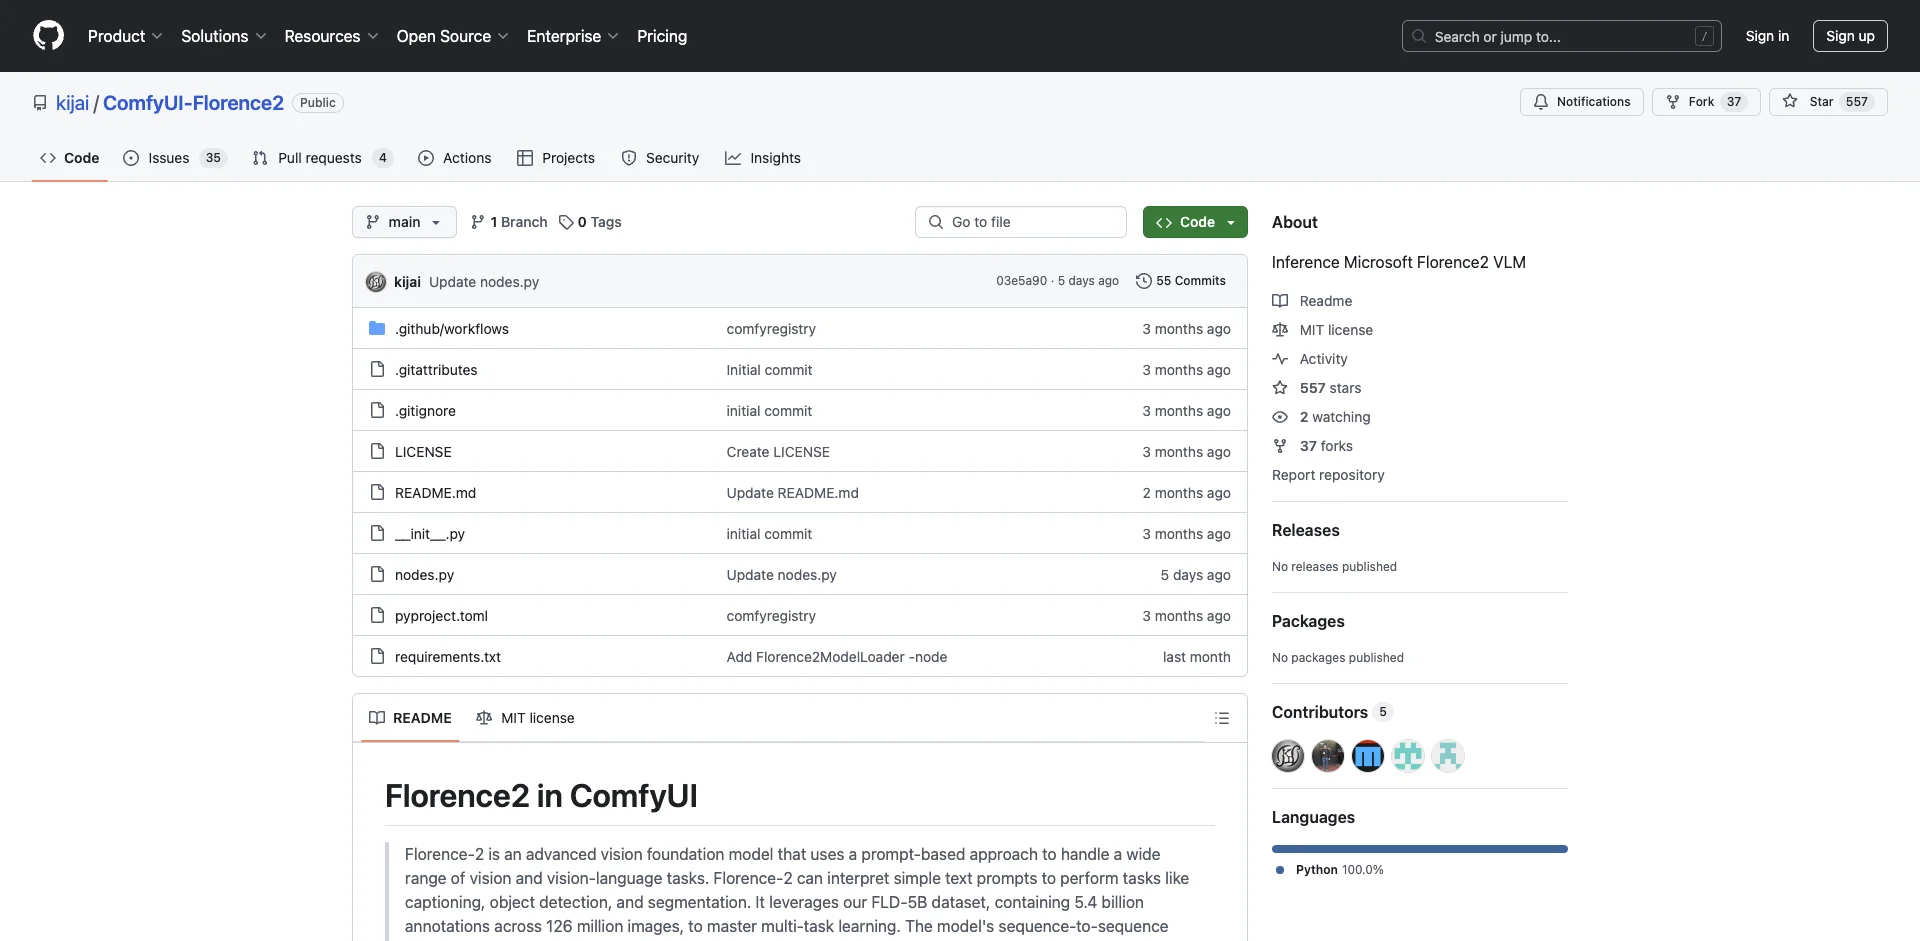View the 1 Branch link

point(509,222)
